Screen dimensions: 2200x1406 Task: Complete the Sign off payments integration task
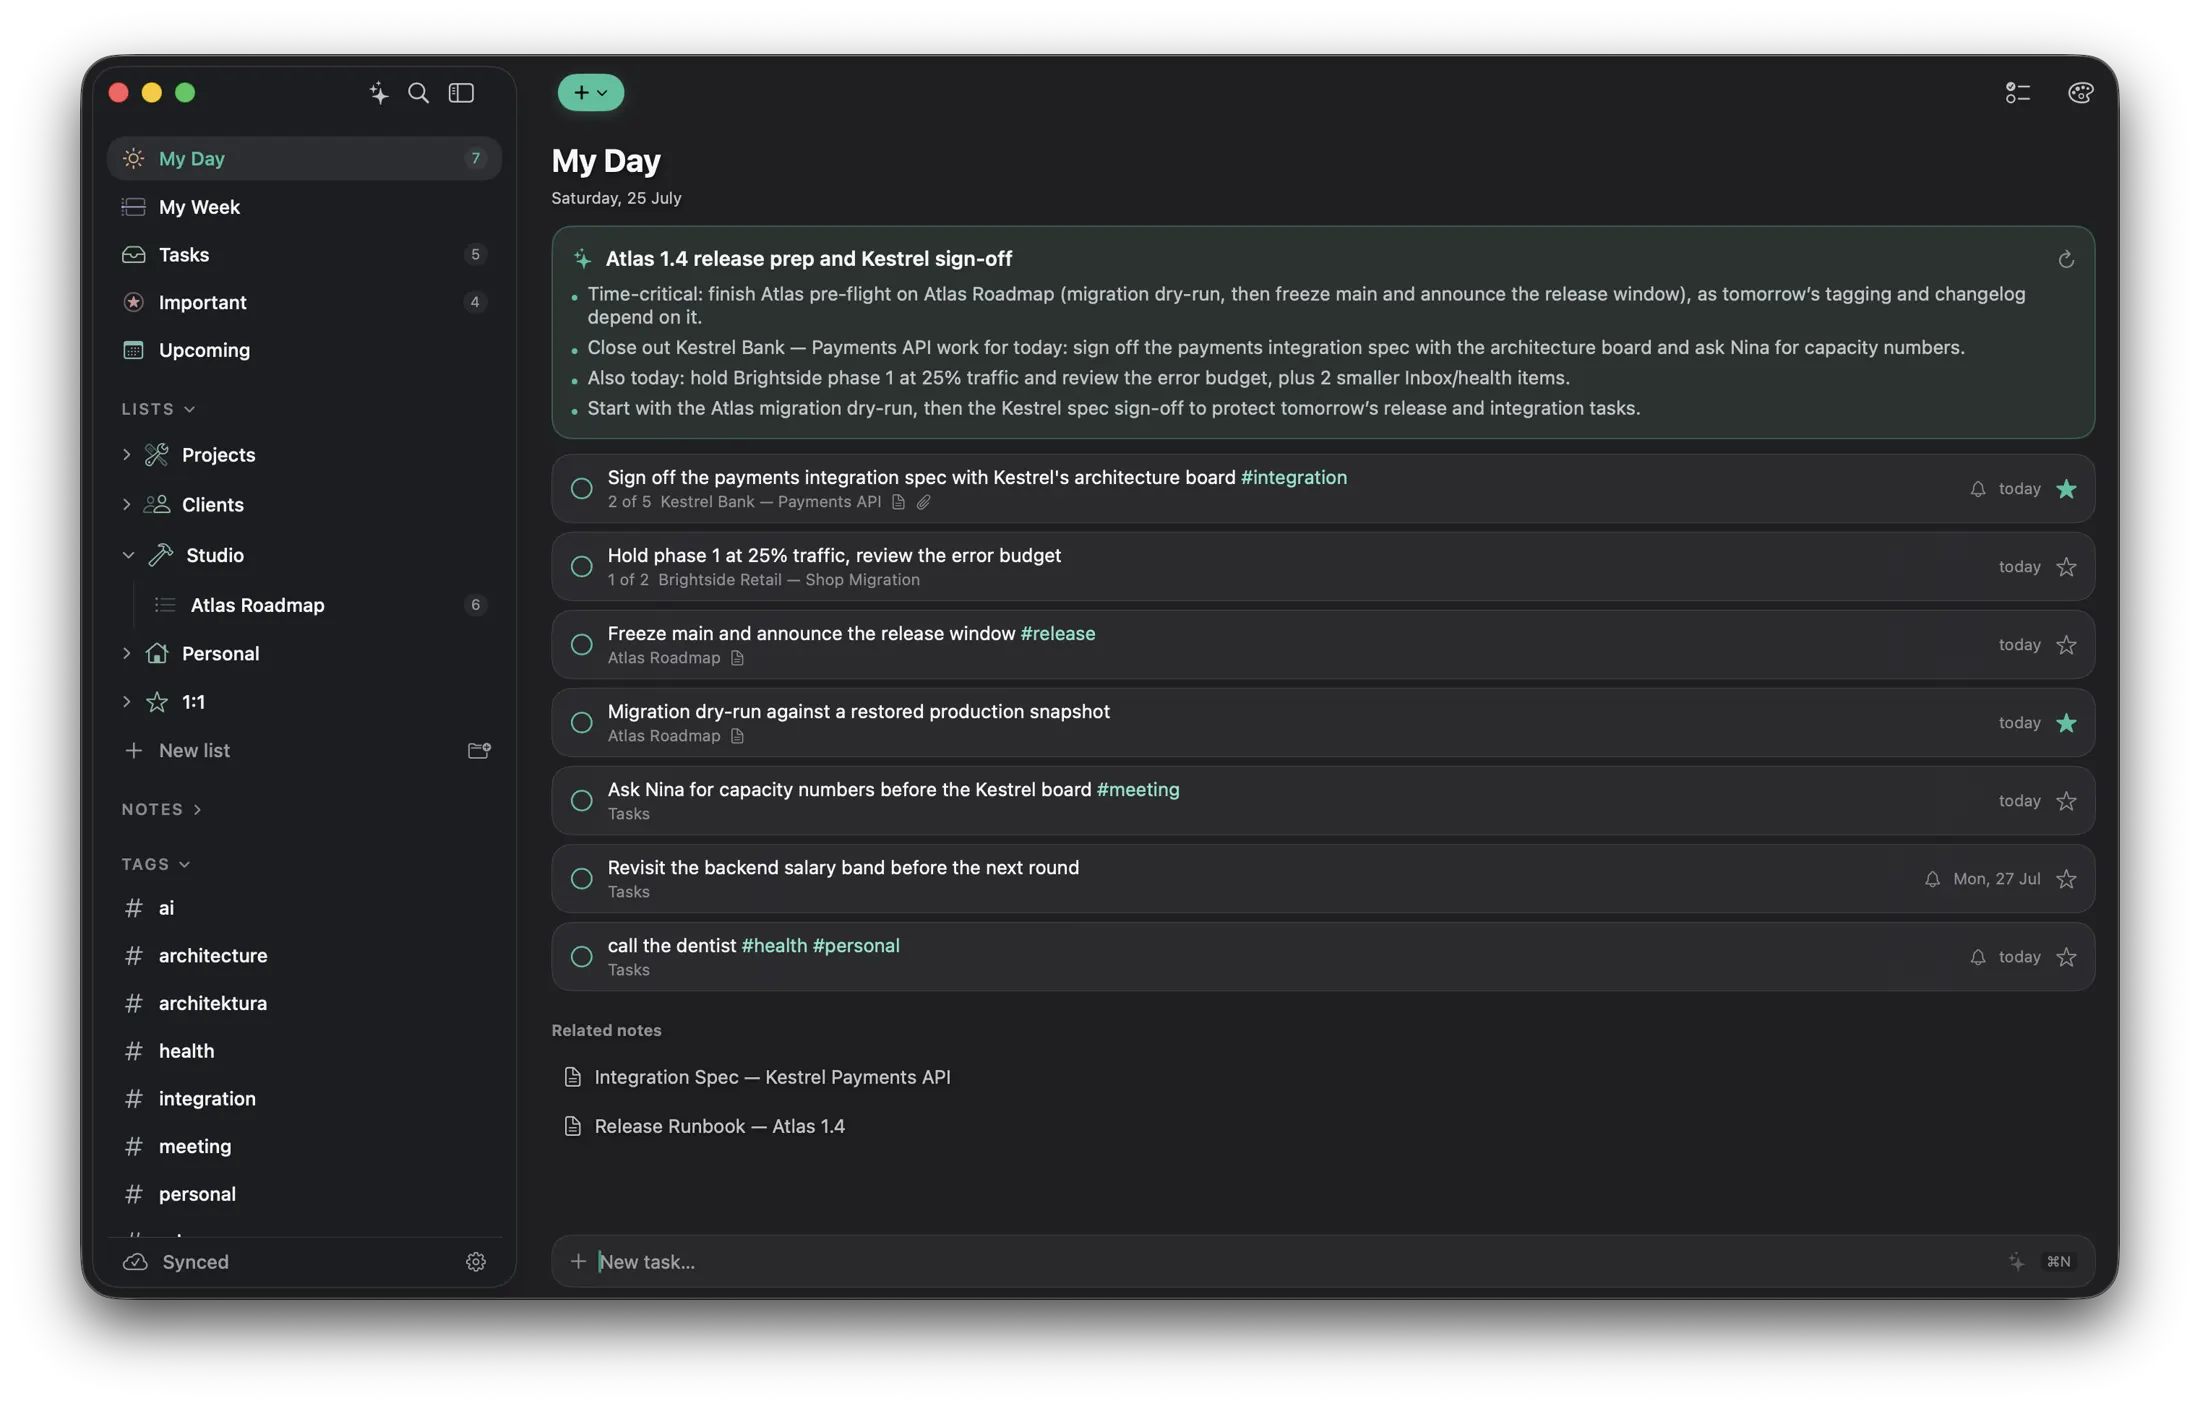[581, 489]
